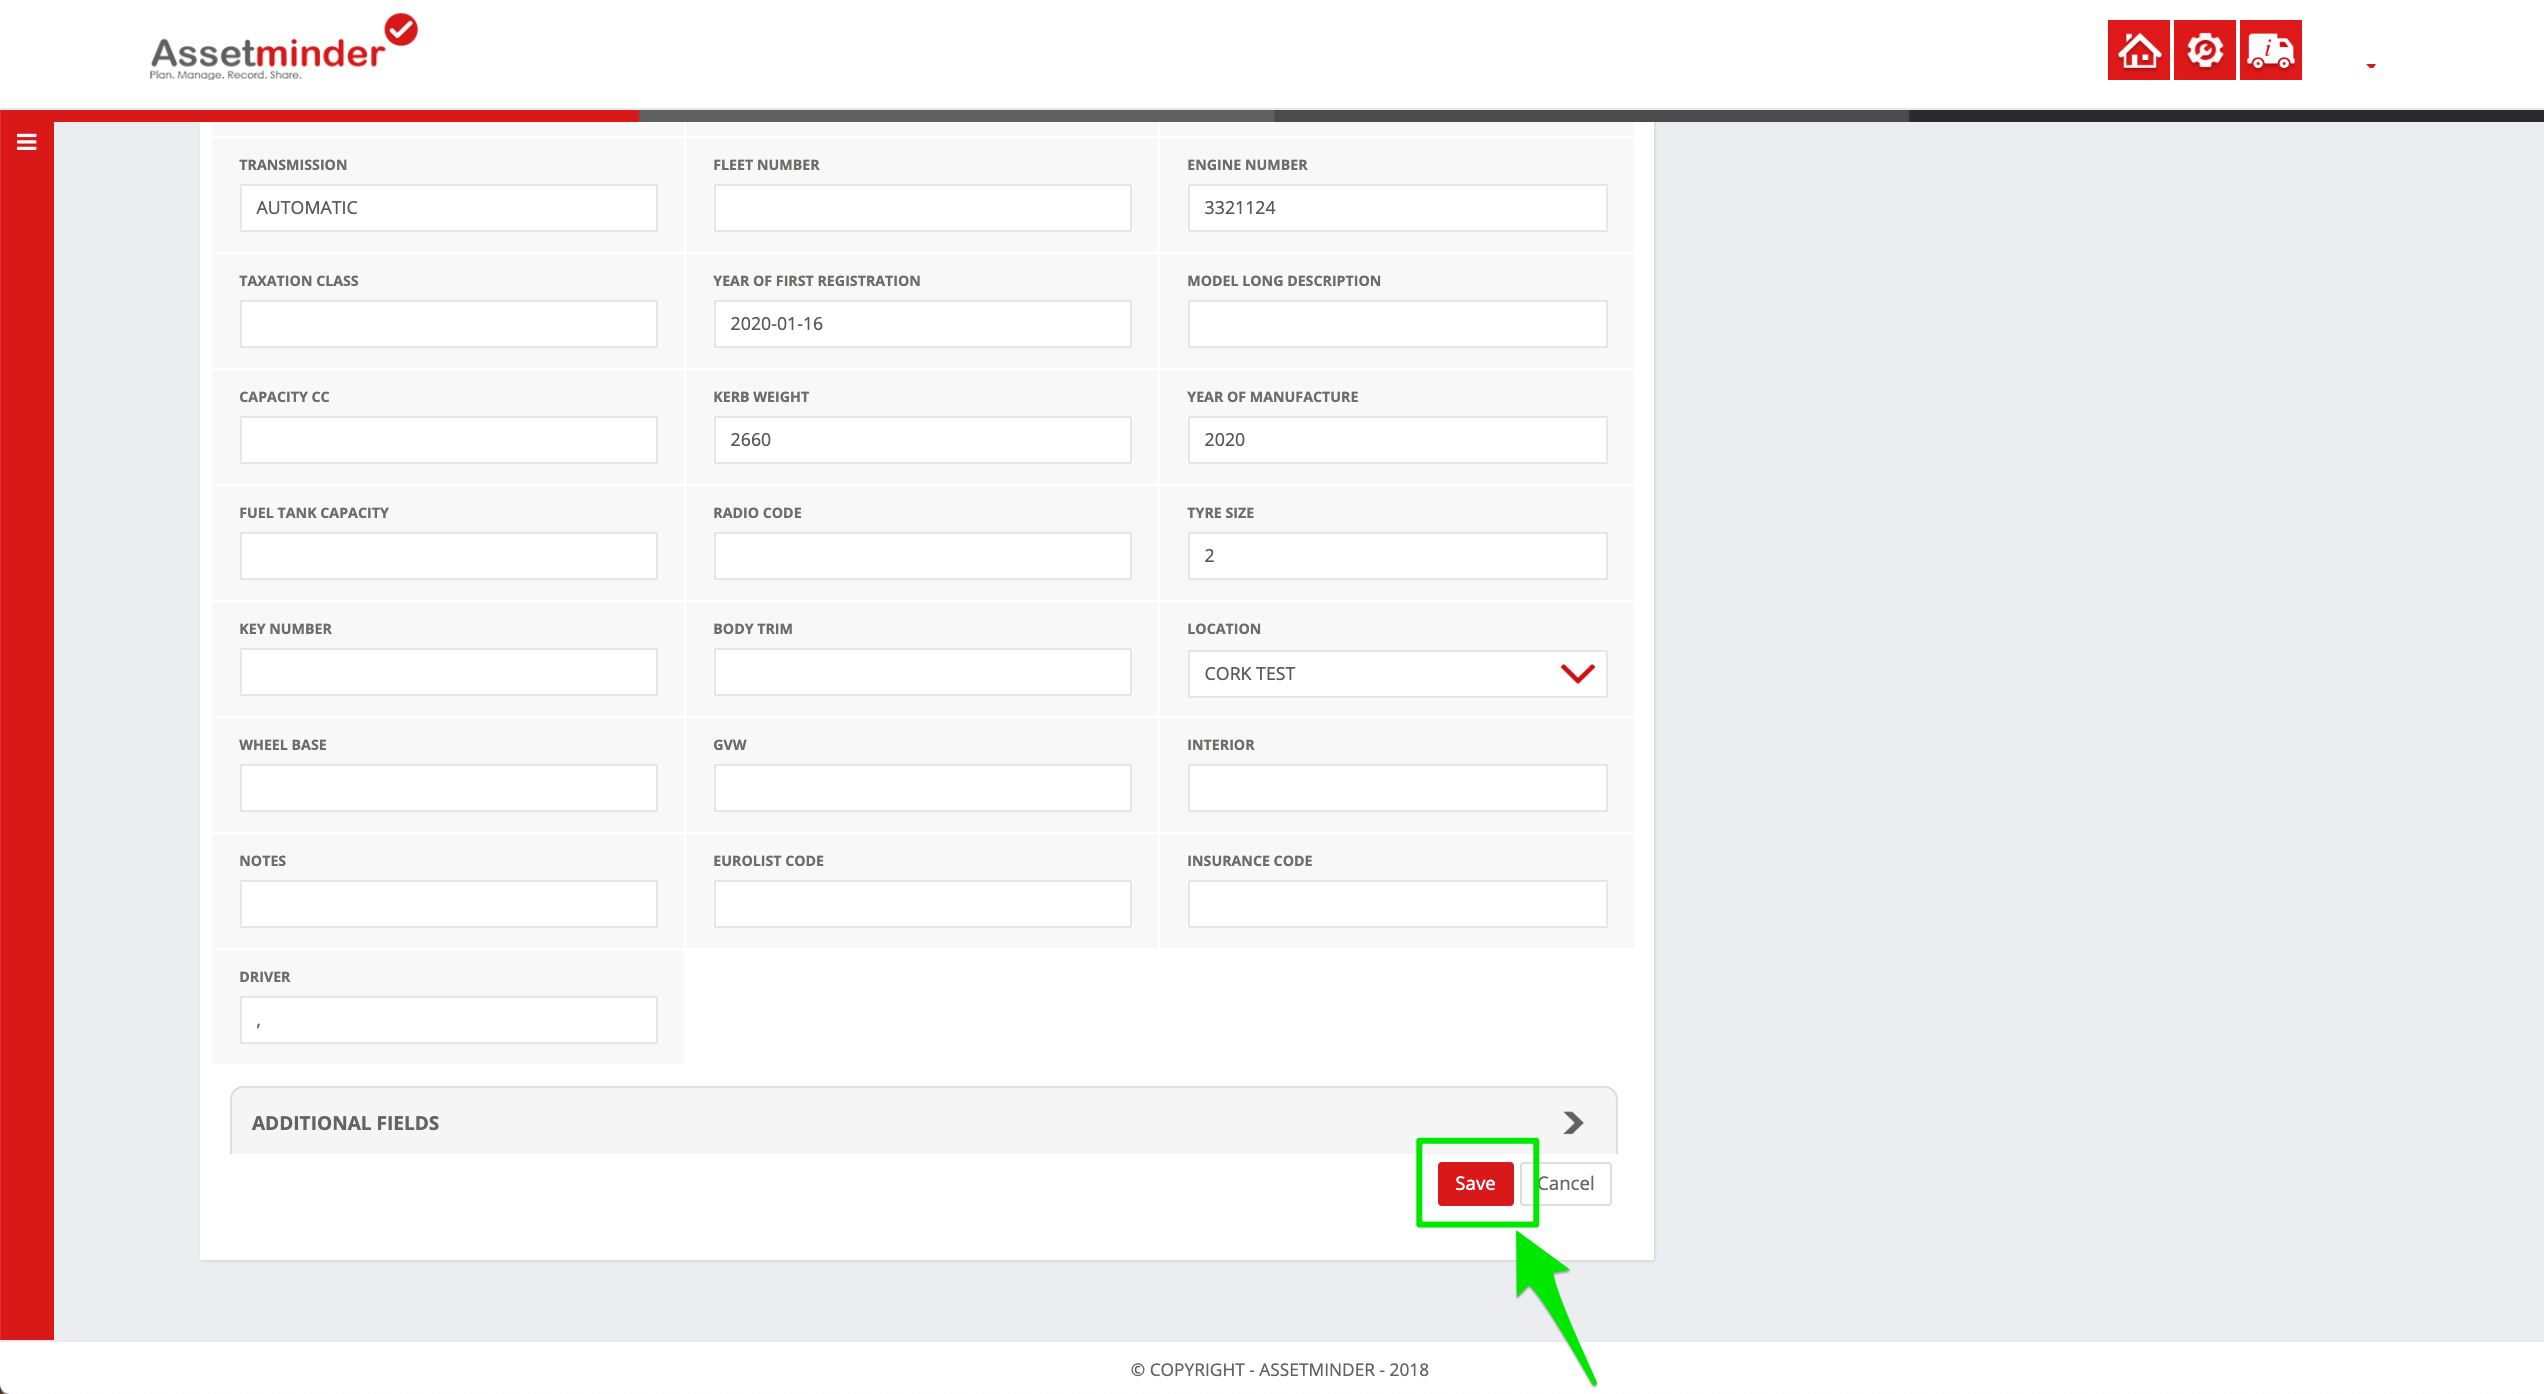Focus the GVW input field
This screenshot has width=2544, height=1394.
[922, 788]
